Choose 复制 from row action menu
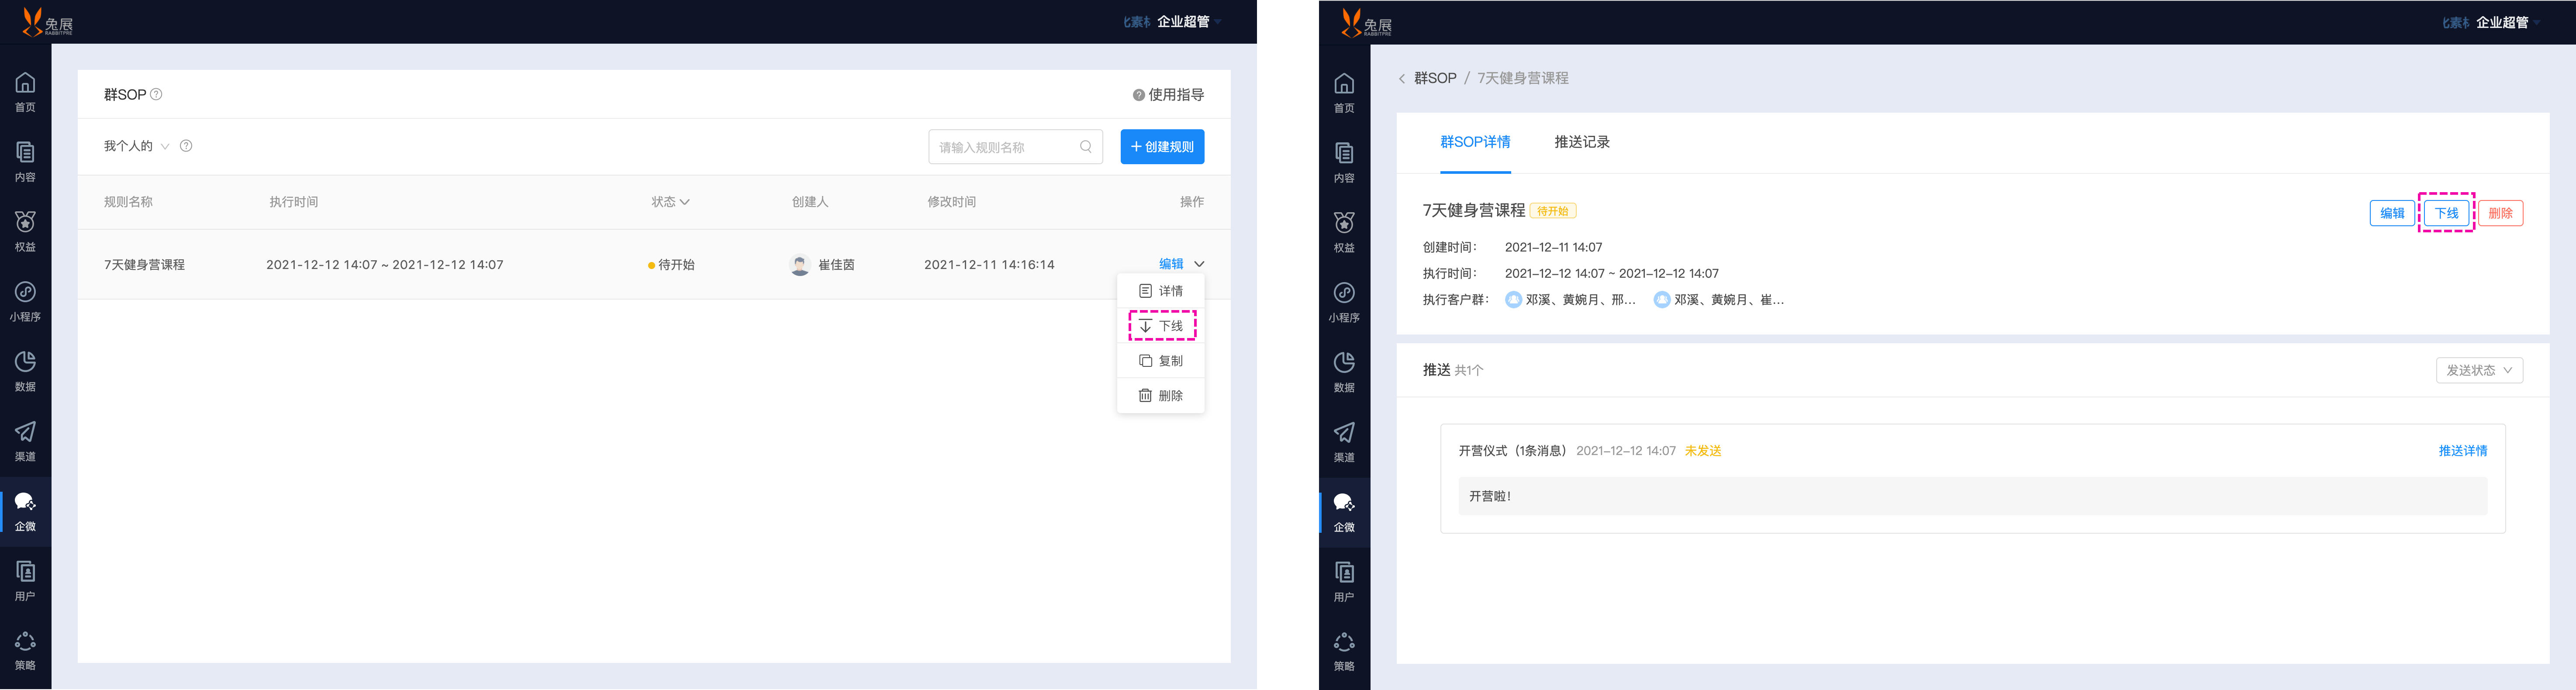The height and width of the screenshot is (690, 2576). (x=1161, y=361)
